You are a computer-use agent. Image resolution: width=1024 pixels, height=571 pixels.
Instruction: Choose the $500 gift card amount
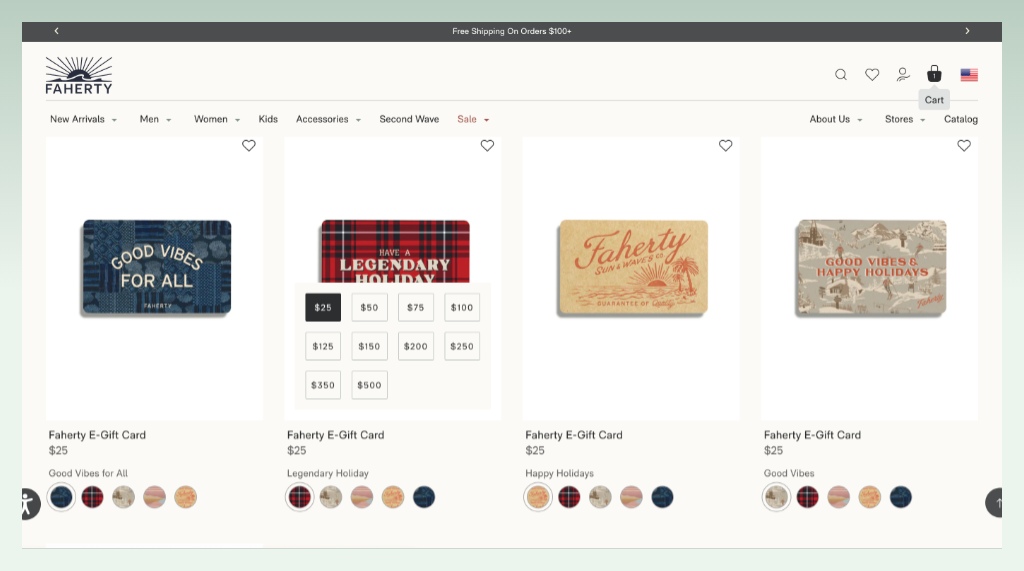pos(370,385)
